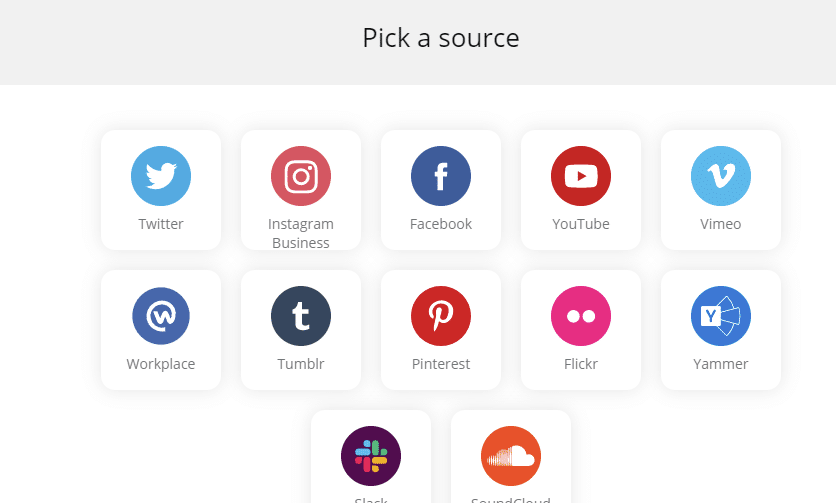Viewport: 836px width, 503px height.
Task: Click the Vimeo text label
Action: point(721,224)
